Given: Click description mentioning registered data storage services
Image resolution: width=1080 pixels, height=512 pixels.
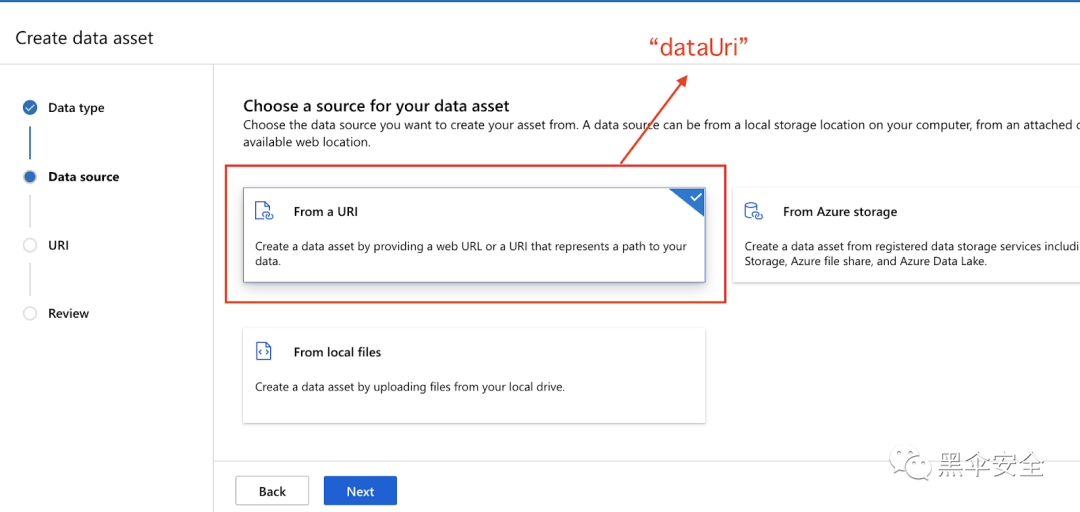Looking at the screenshot, I should pos(912,254).
